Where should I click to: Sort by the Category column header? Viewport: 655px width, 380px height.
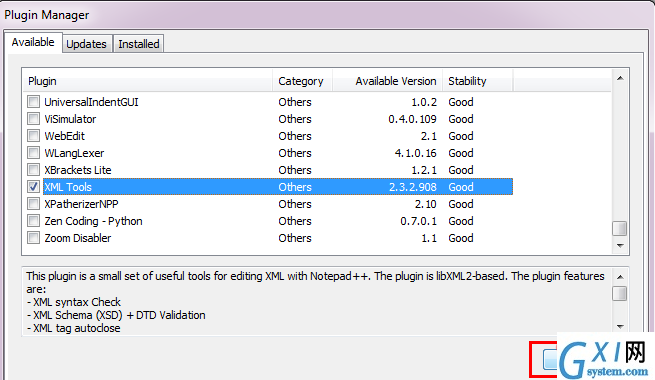coord(302,81)
